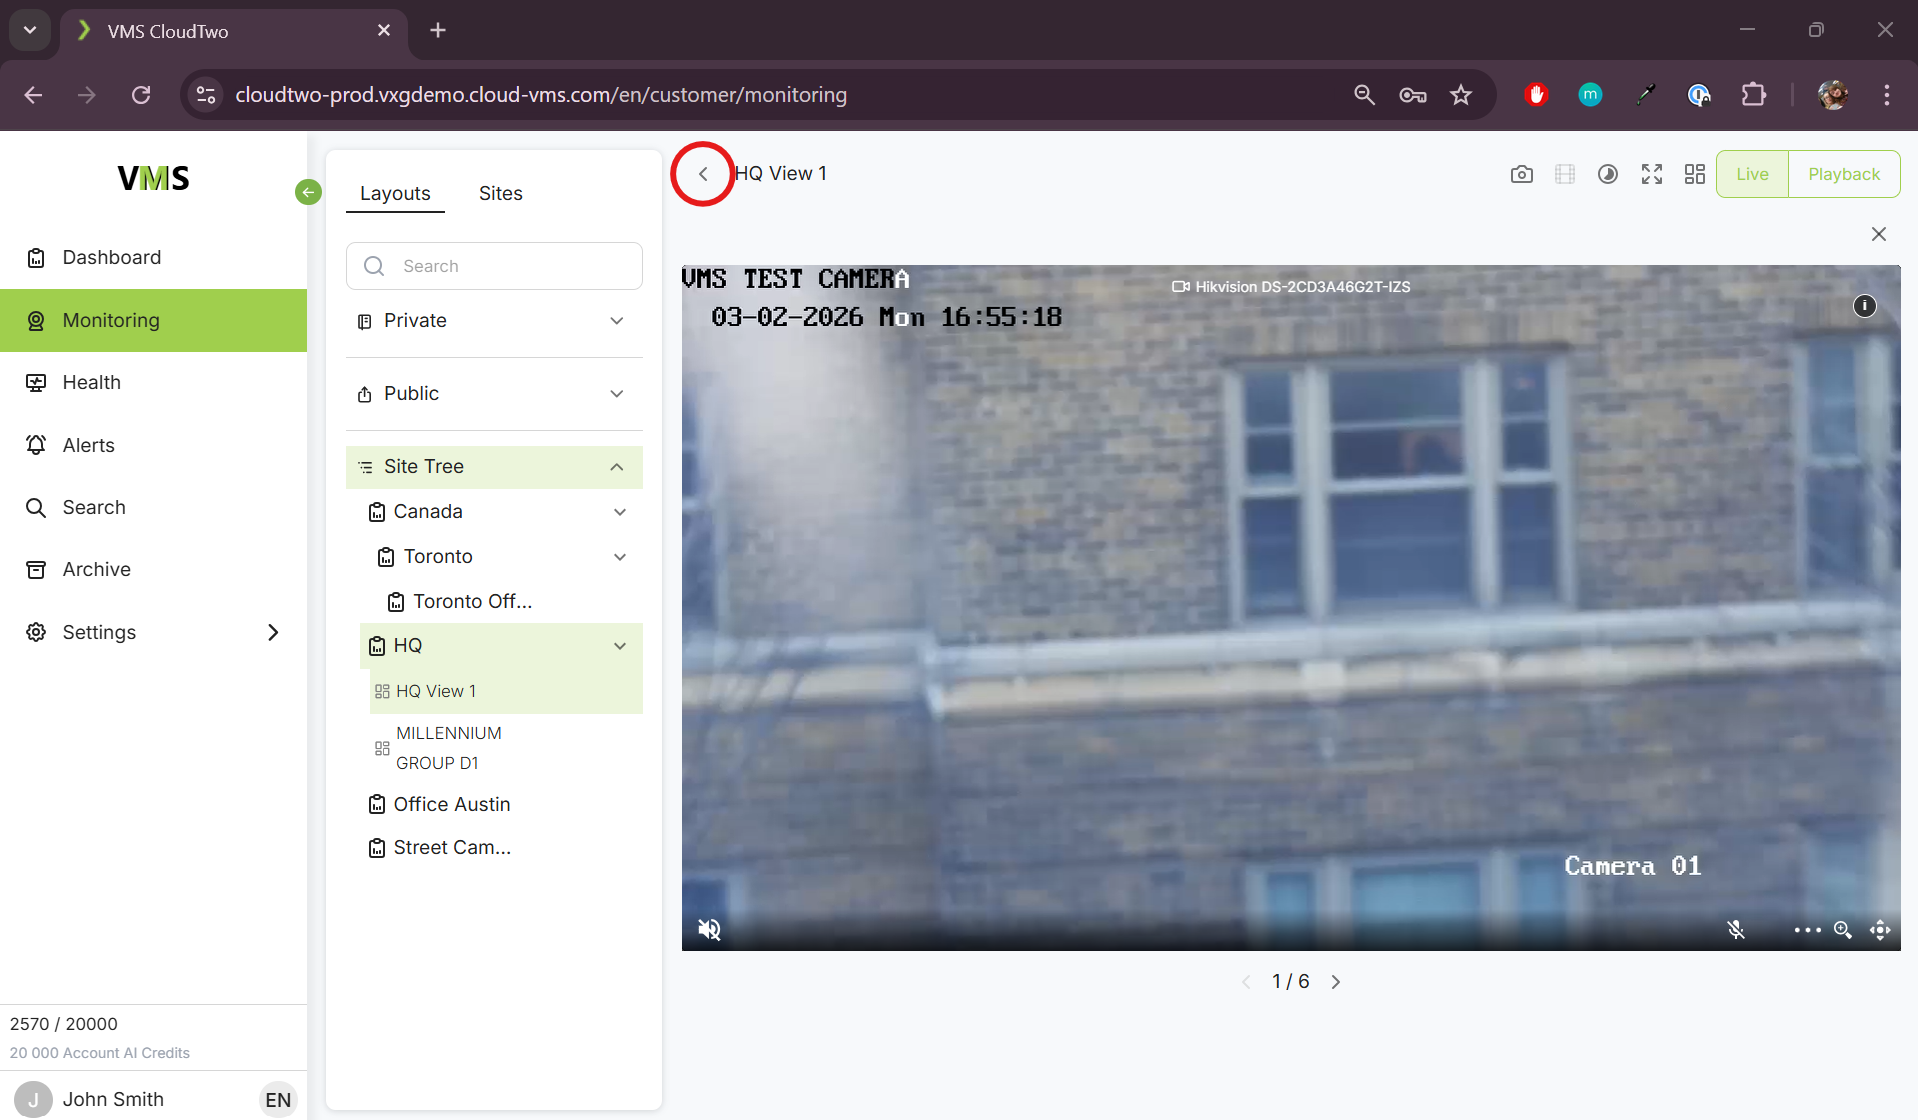
Task: Go to next camera page arrow
Action: click(x=1335, y=982)
